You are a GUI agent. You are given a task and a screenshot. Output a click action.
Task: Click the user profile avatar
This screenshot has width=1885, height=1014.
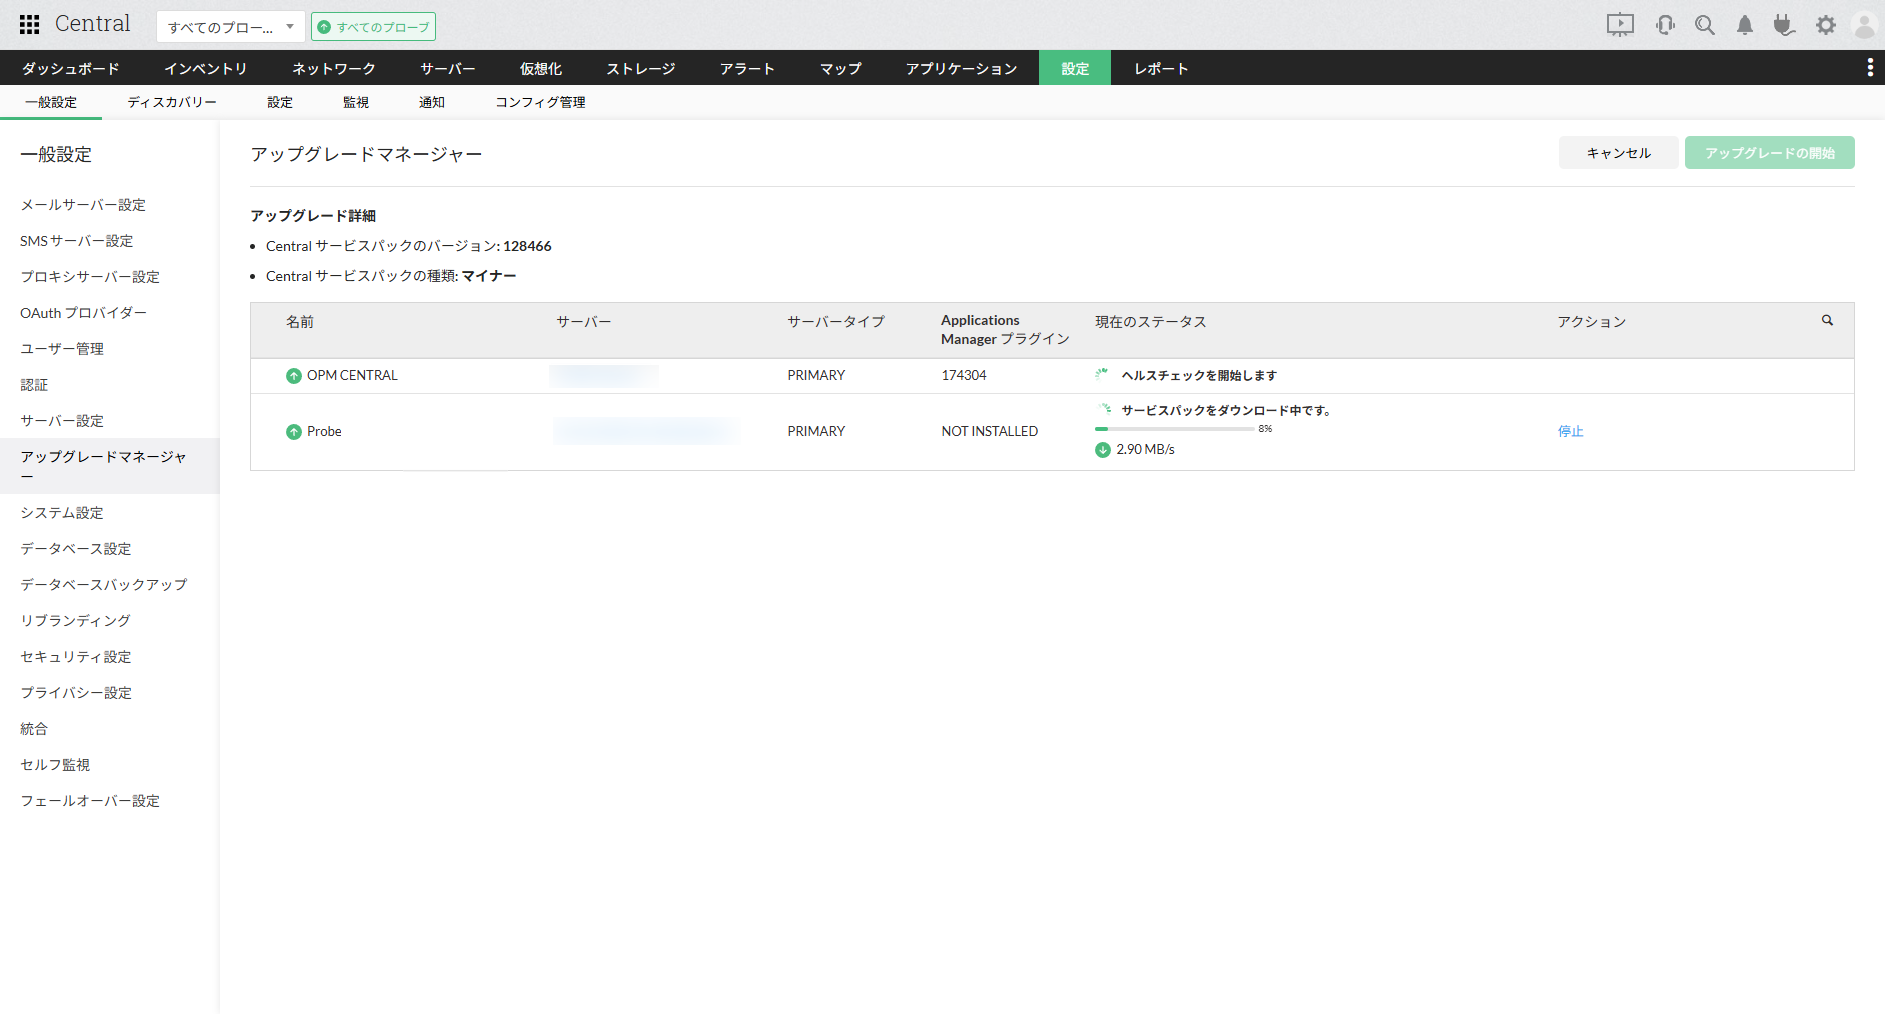1865,25
